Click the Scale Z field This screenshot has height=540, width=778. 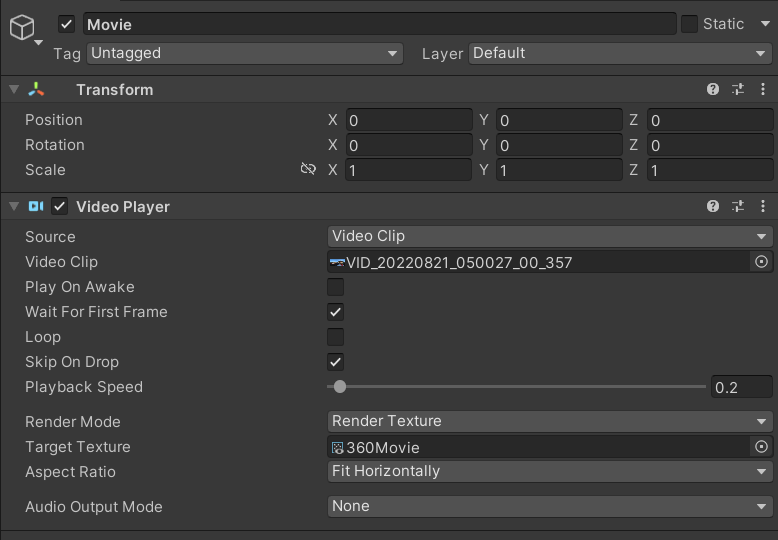click(x=710, y=170)
